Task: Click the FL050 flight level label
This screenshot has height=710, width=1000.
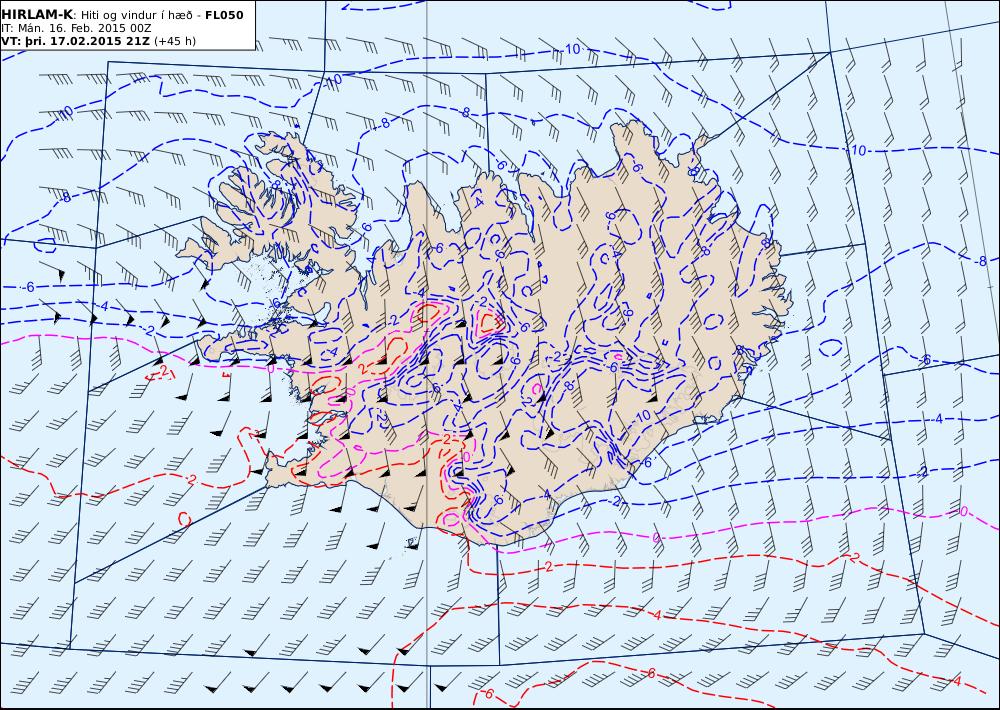Action: pos(224,15)
